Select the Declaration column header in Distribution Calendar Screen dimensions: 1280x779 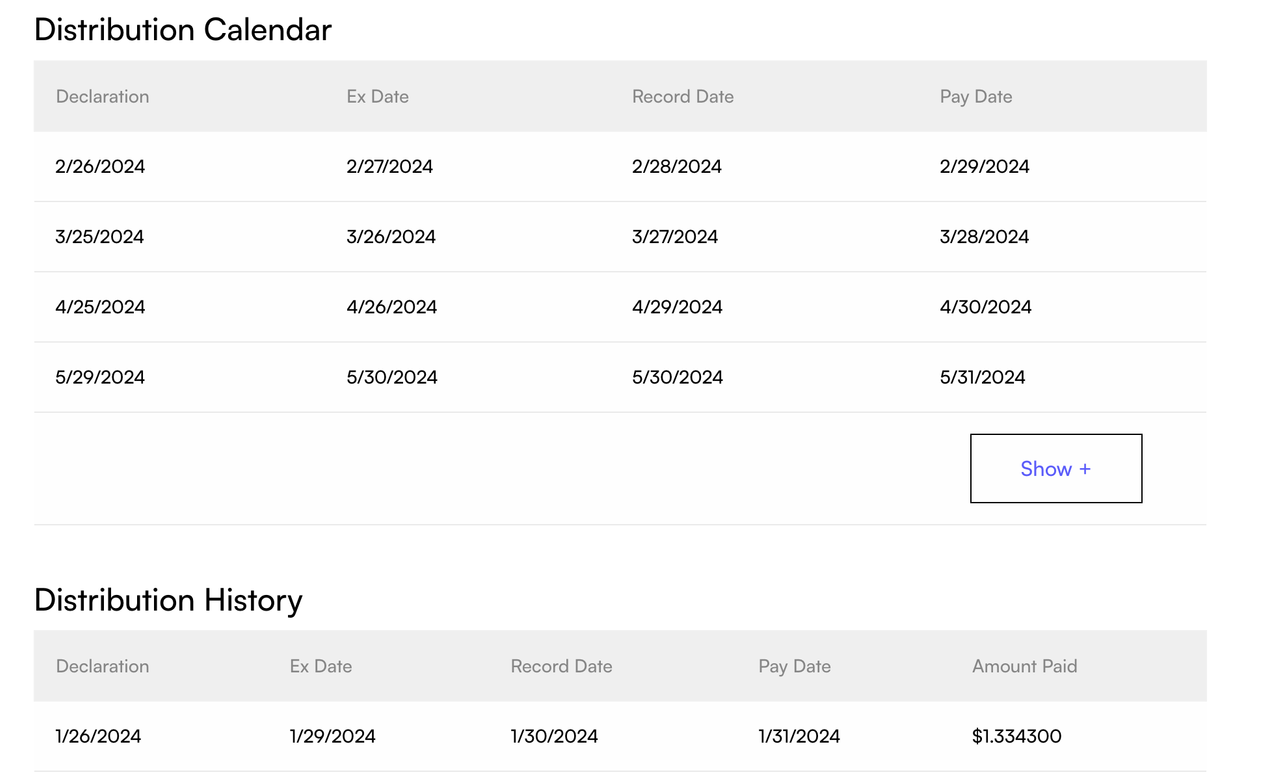[102, 96]
